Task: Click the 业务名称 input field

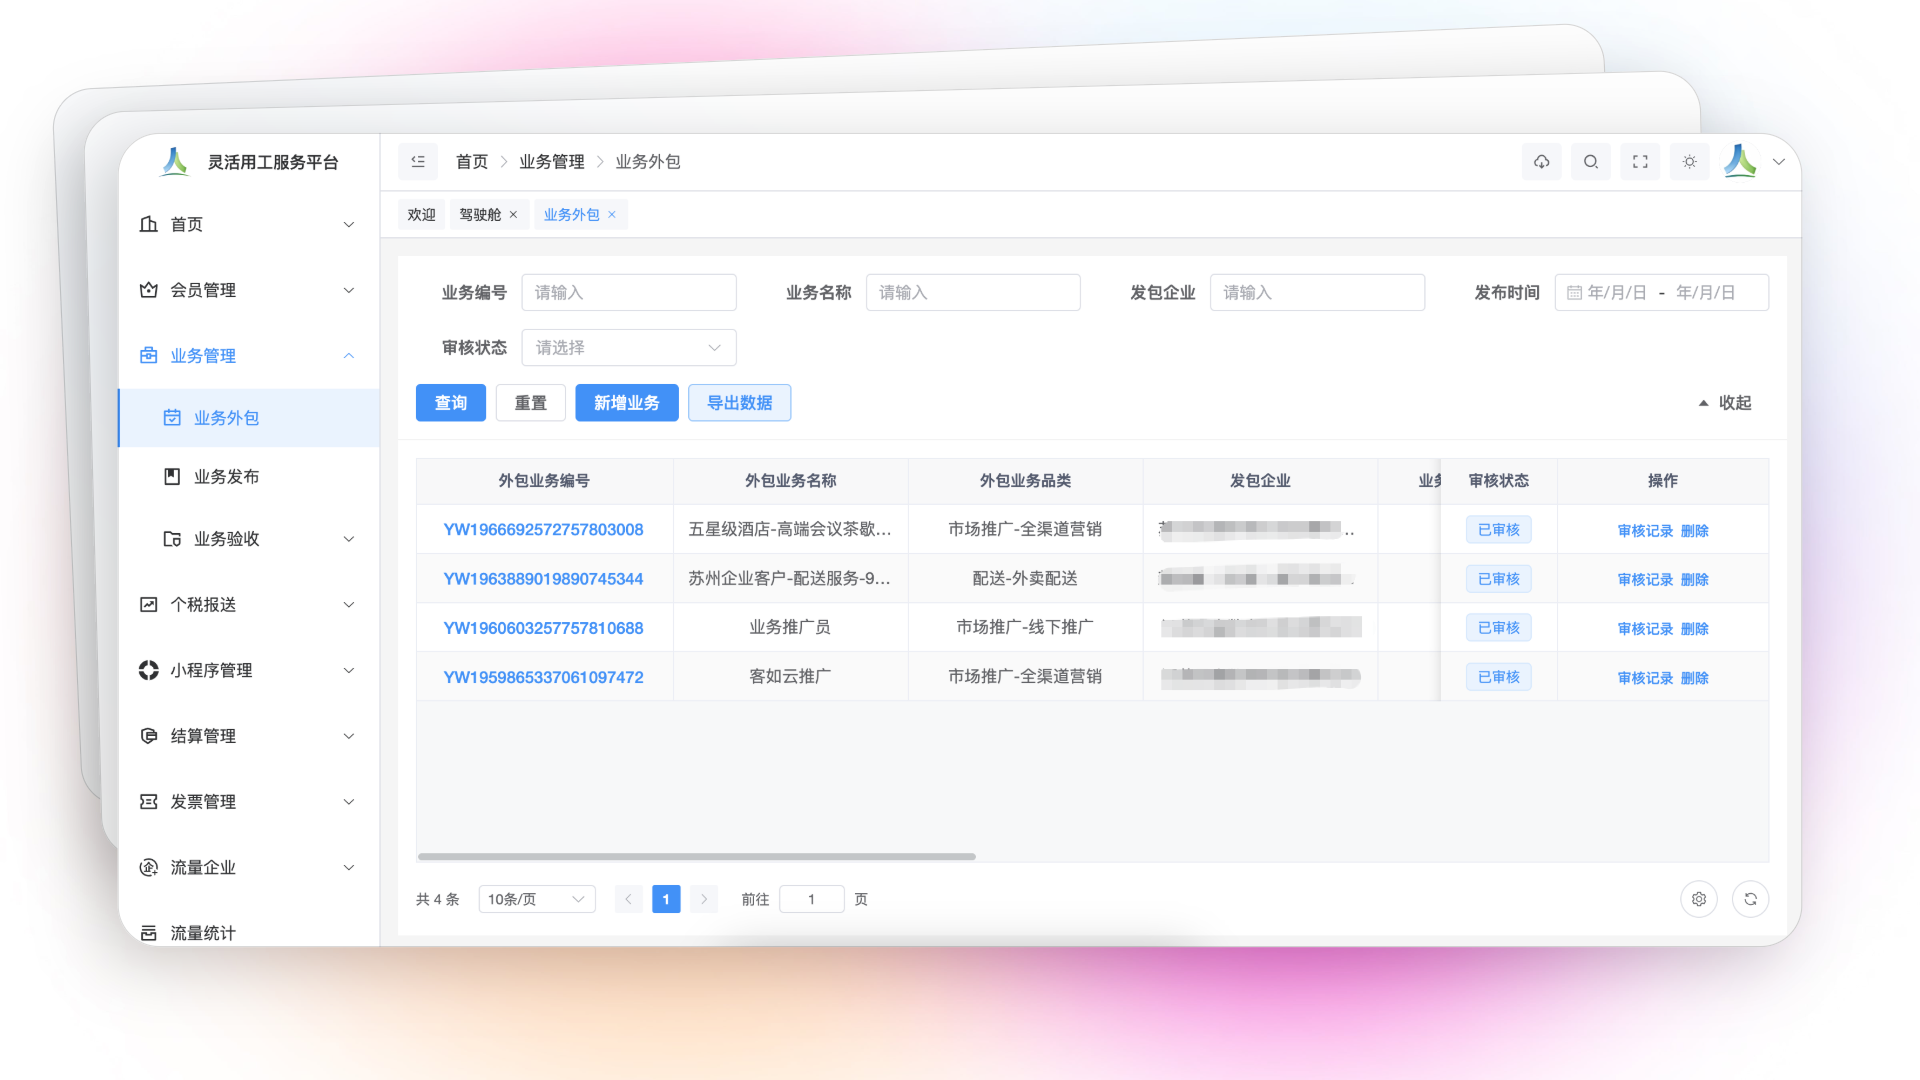Action: [972, 292]
